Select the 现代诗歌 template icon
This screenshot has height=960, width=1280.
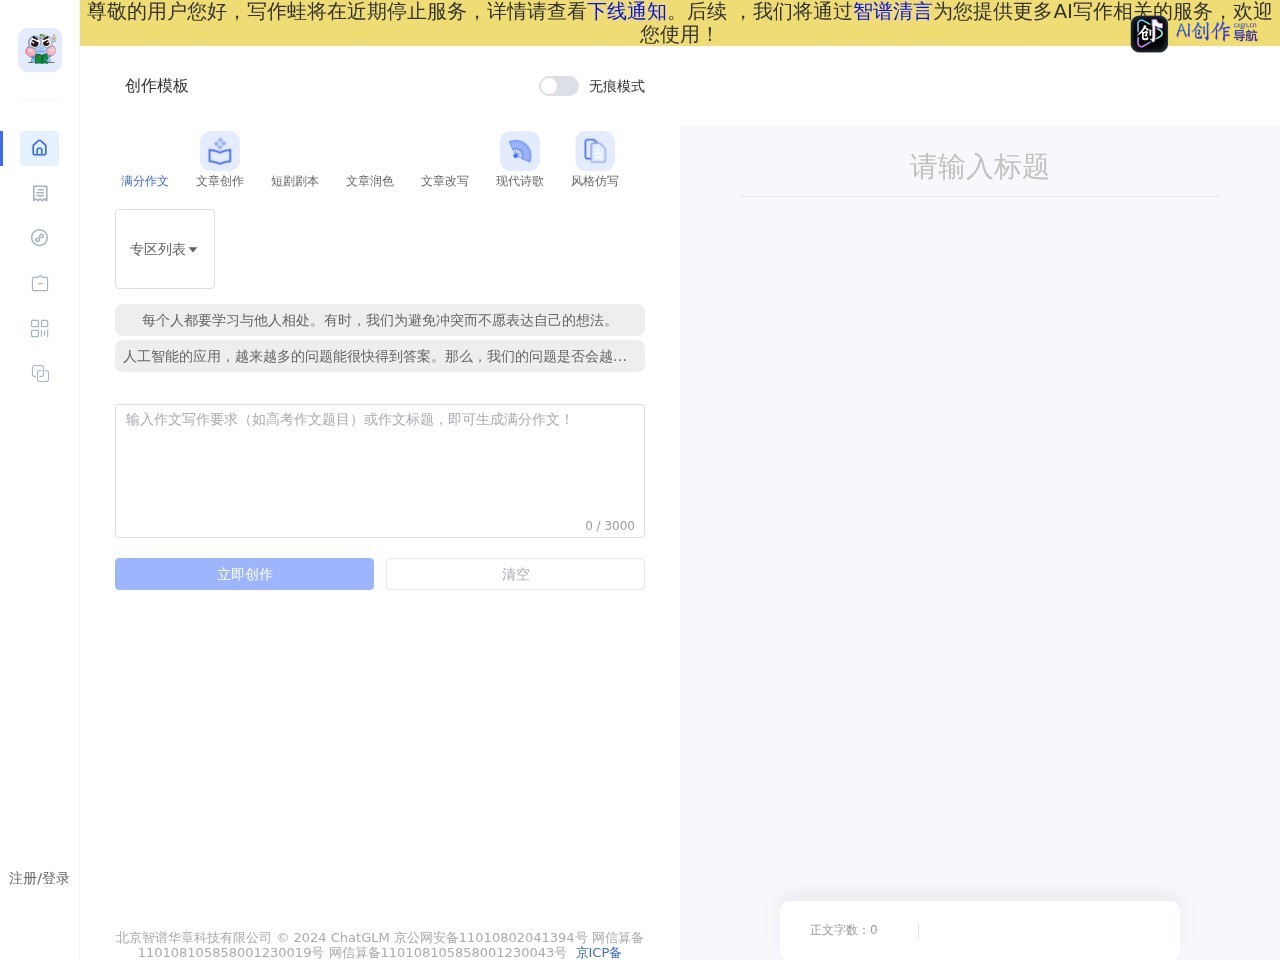[520, 151]
